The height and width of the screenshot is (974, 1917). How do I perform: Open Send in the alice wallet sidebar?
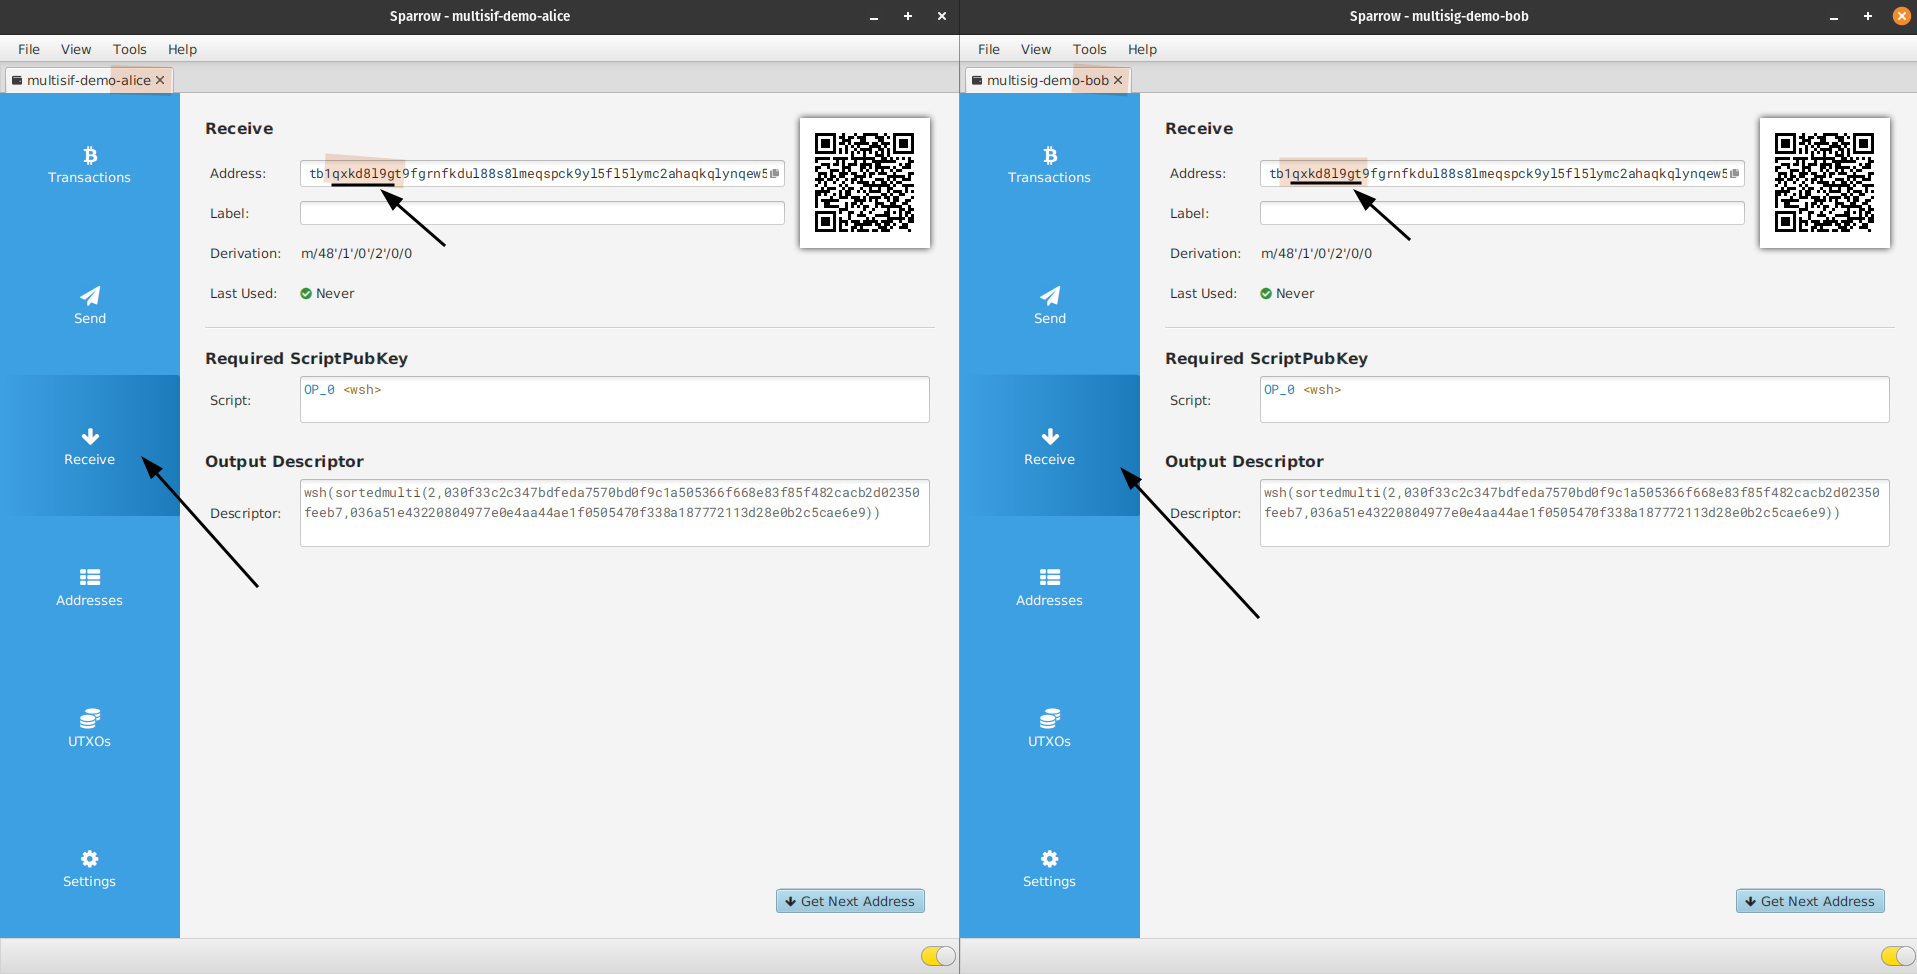pos(89,306)
